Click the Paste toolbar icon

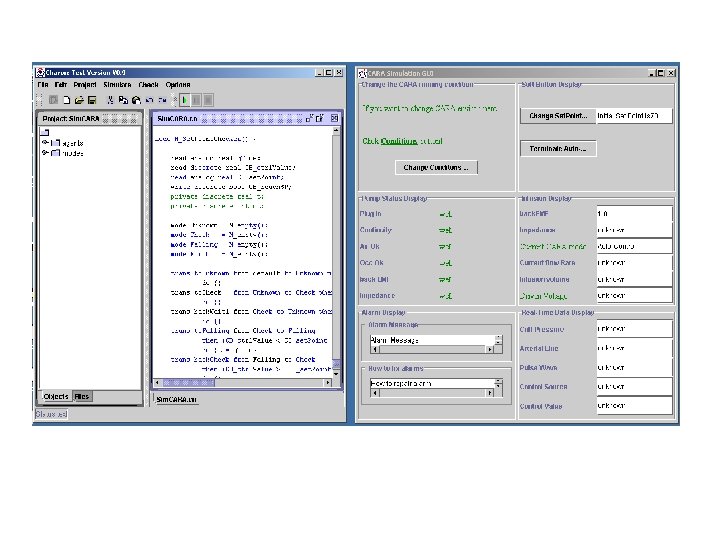click(136, 100)
